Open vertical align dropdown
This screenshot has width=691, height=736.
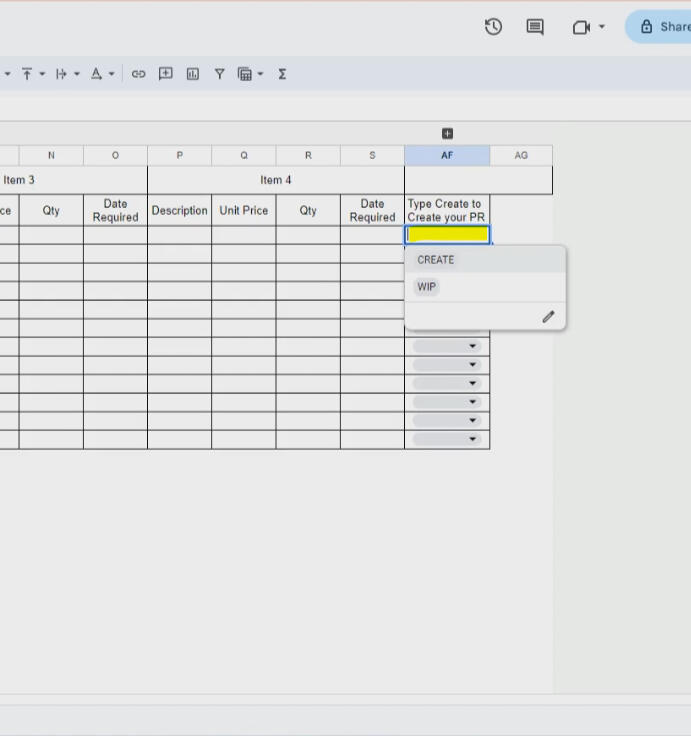[x=33, y=74]
